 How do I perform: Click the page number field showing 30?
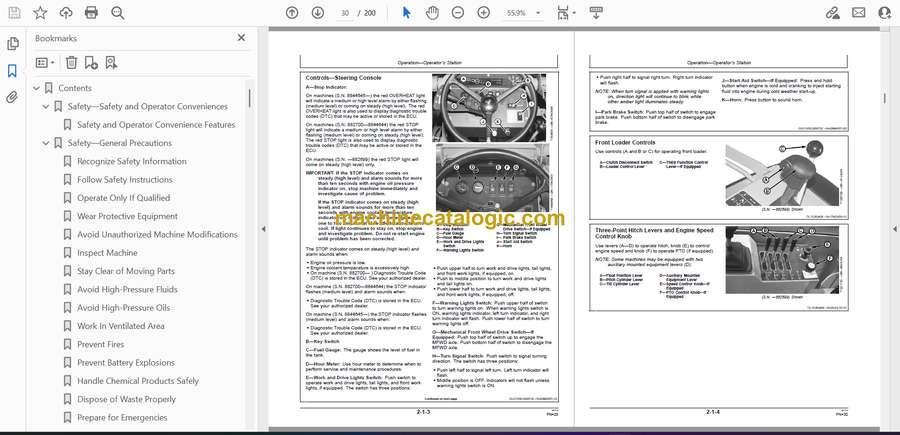344,13
